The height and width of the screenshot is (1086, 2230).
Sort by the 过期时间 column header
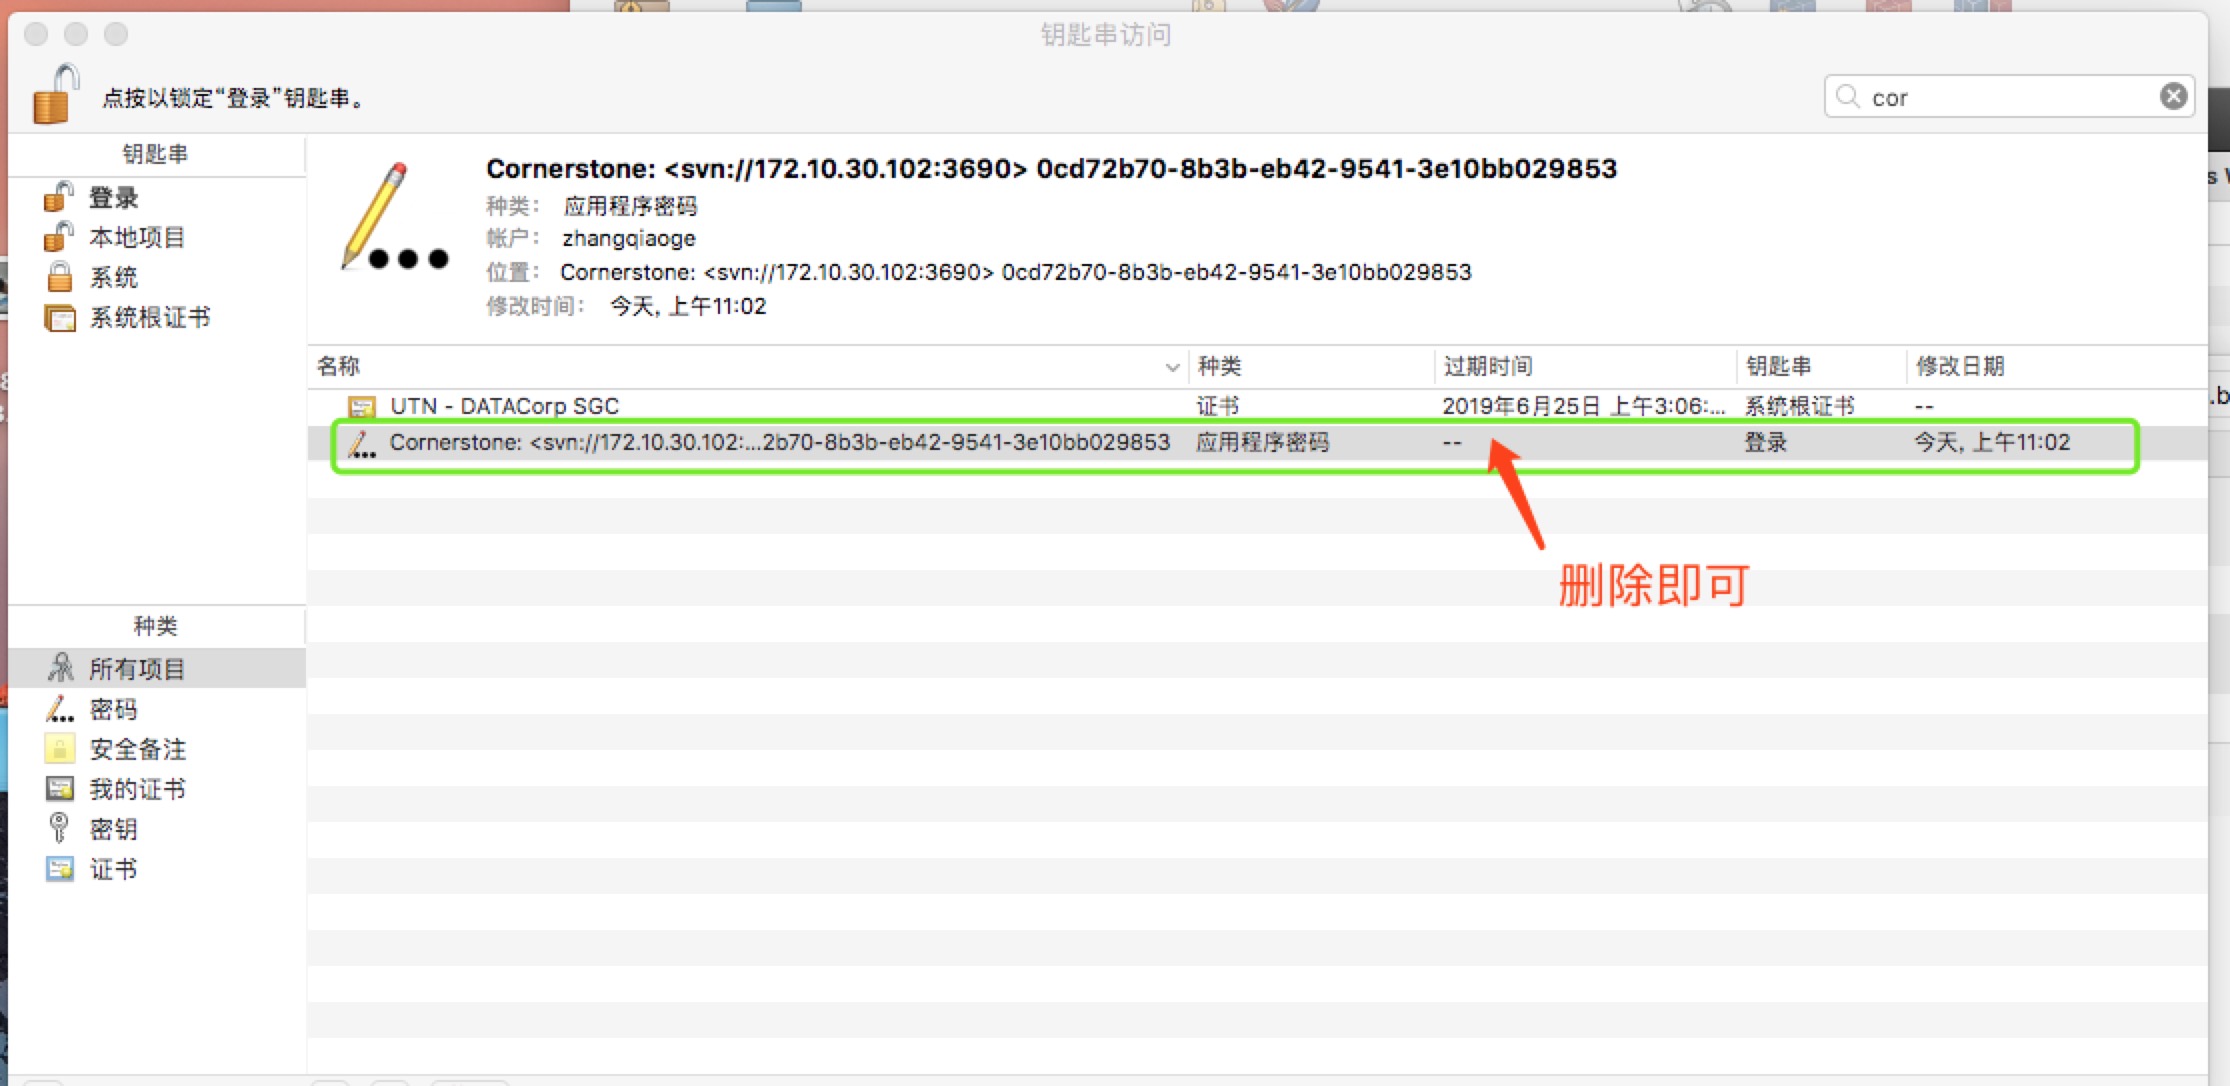[x=1585, y=366]
